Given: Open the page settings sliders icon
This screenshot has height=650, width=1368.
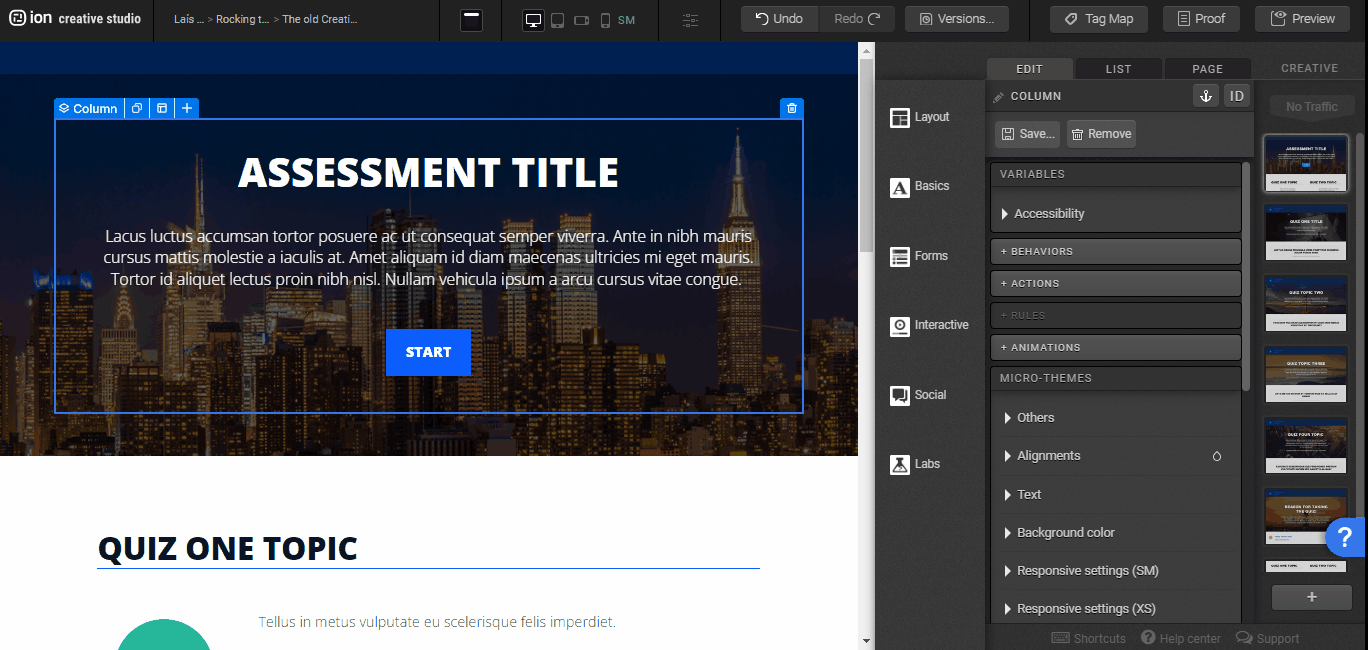Looking at the screenshot, I should click(x=691, y=20).
